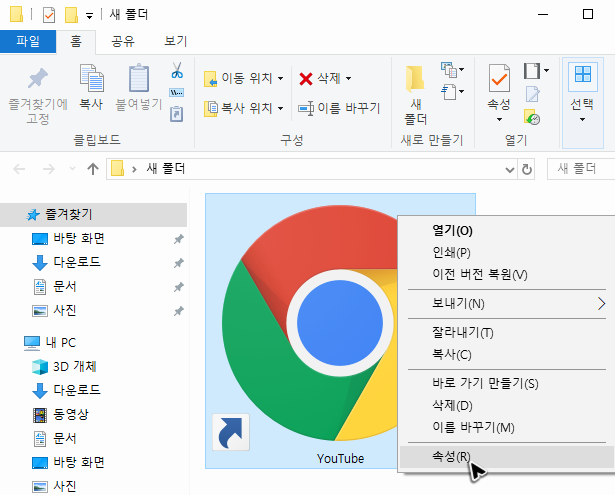Click the ribbon Copy (복사) icon

tap(91, 78)
